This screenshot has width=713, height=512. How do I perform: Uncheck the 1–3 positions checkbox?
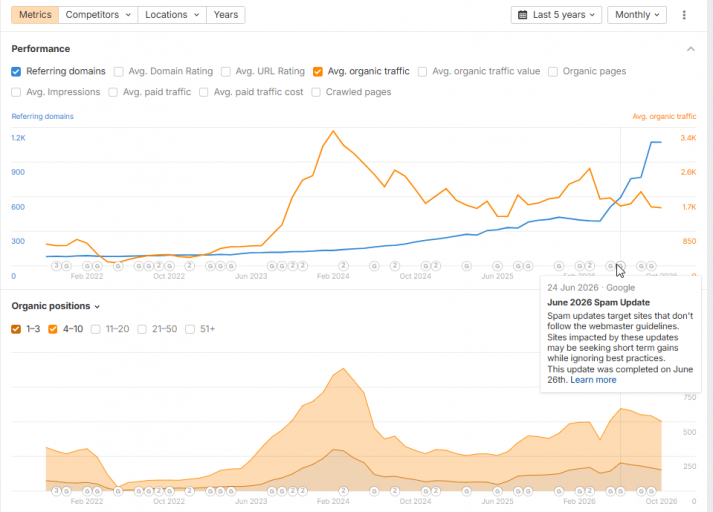16,329
